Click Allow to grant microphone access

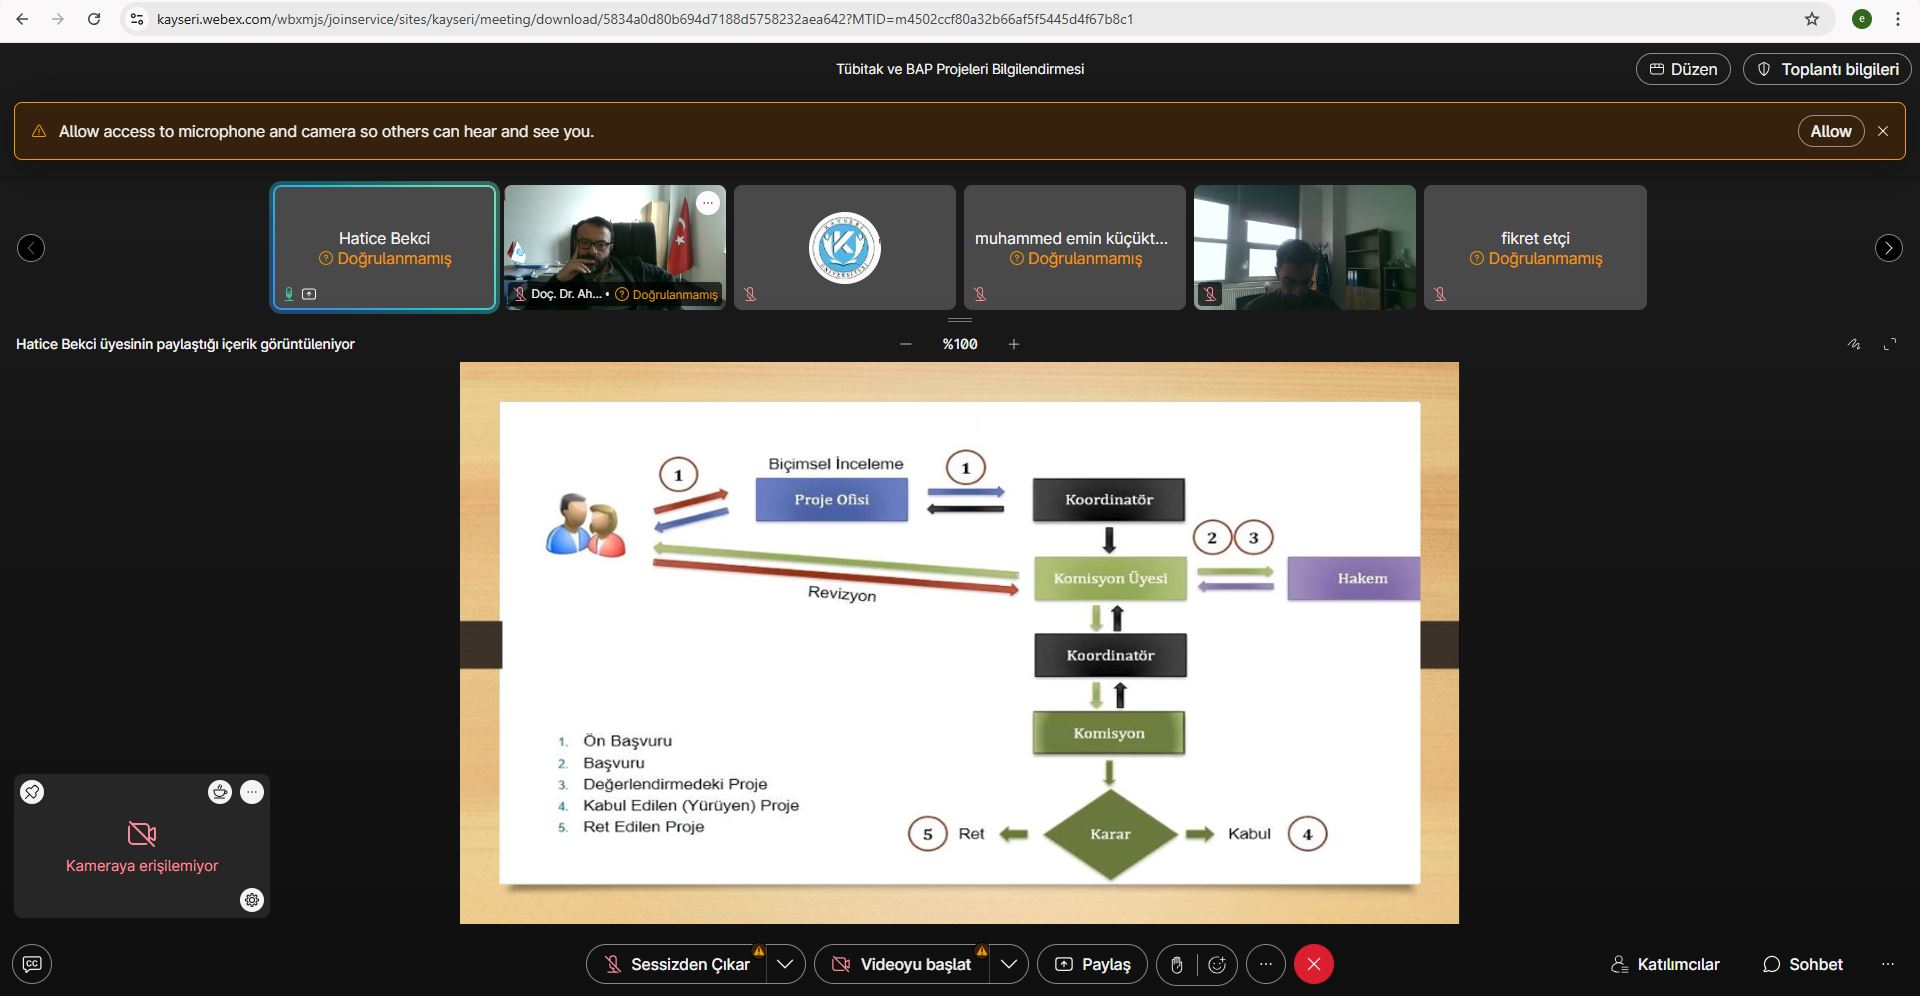(1830, 131)
